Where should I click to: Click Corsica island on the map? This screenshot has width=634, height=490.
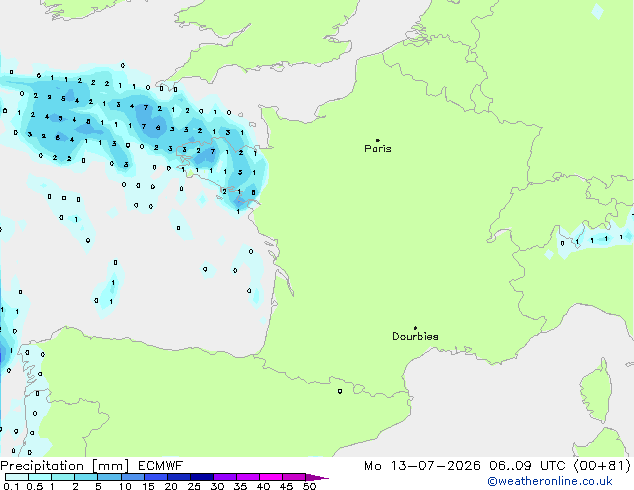(x=598, y=390)
